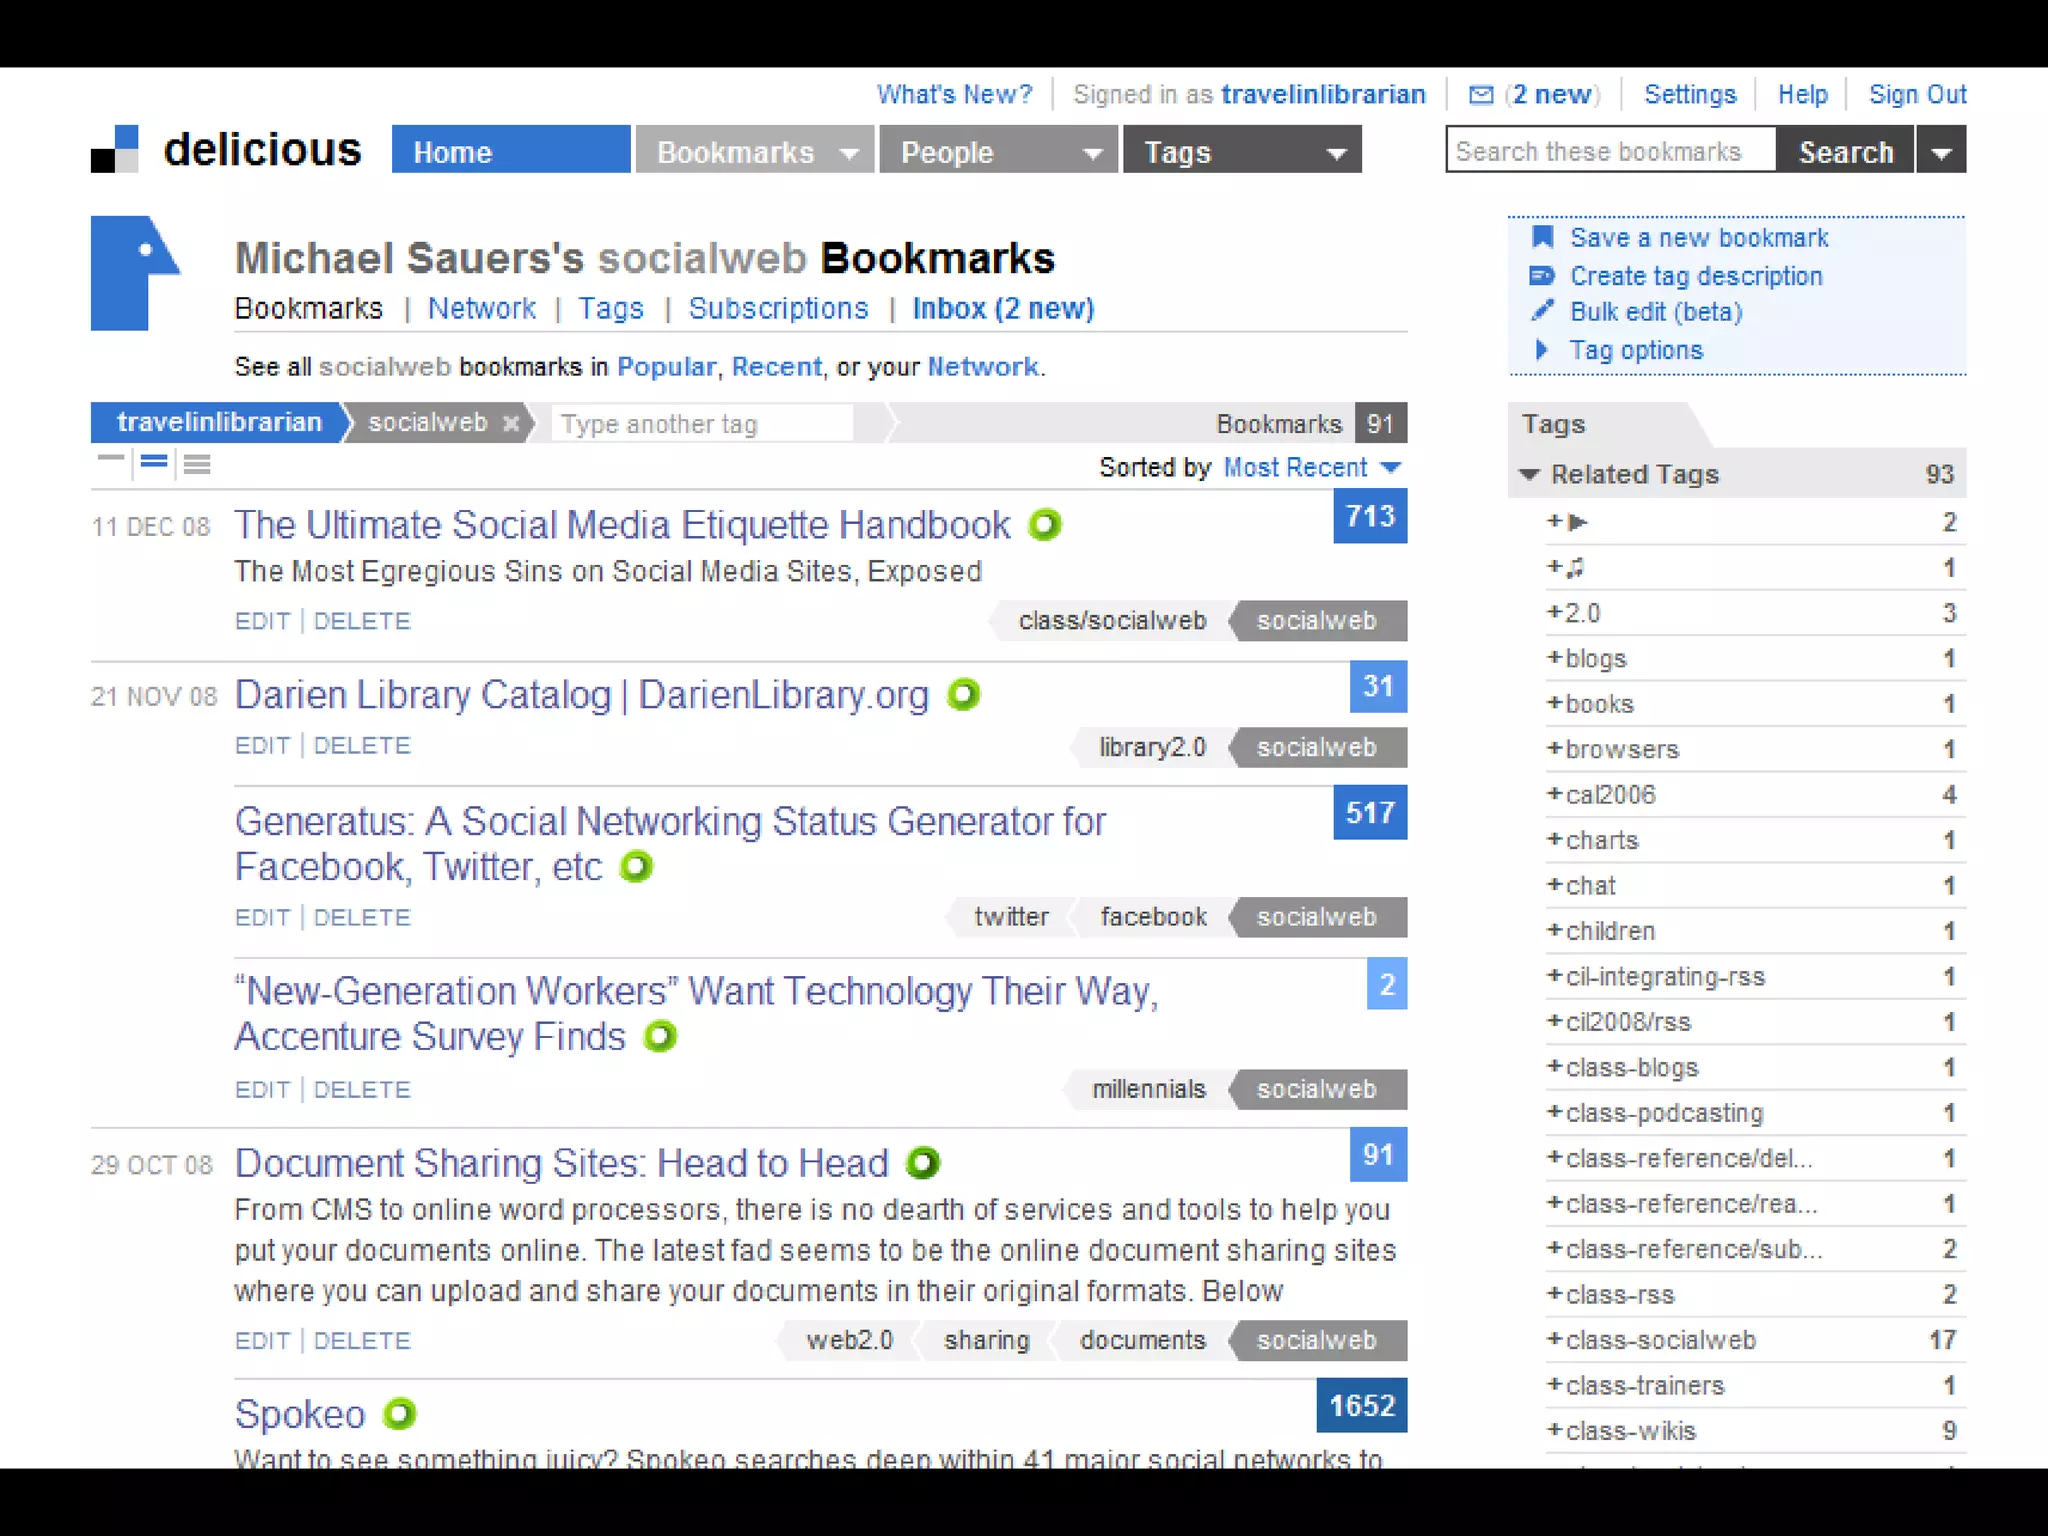Switch to medium detail list view
2048x1536 pixels.
pyautogui.click(x=154, y=462)
